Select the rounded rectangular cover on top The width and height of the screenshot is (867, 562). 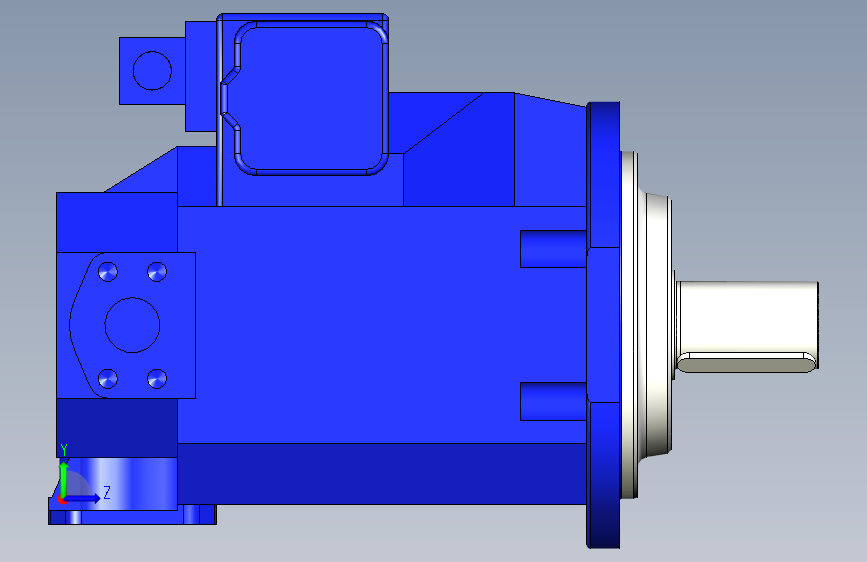click(x=311, y=98)
